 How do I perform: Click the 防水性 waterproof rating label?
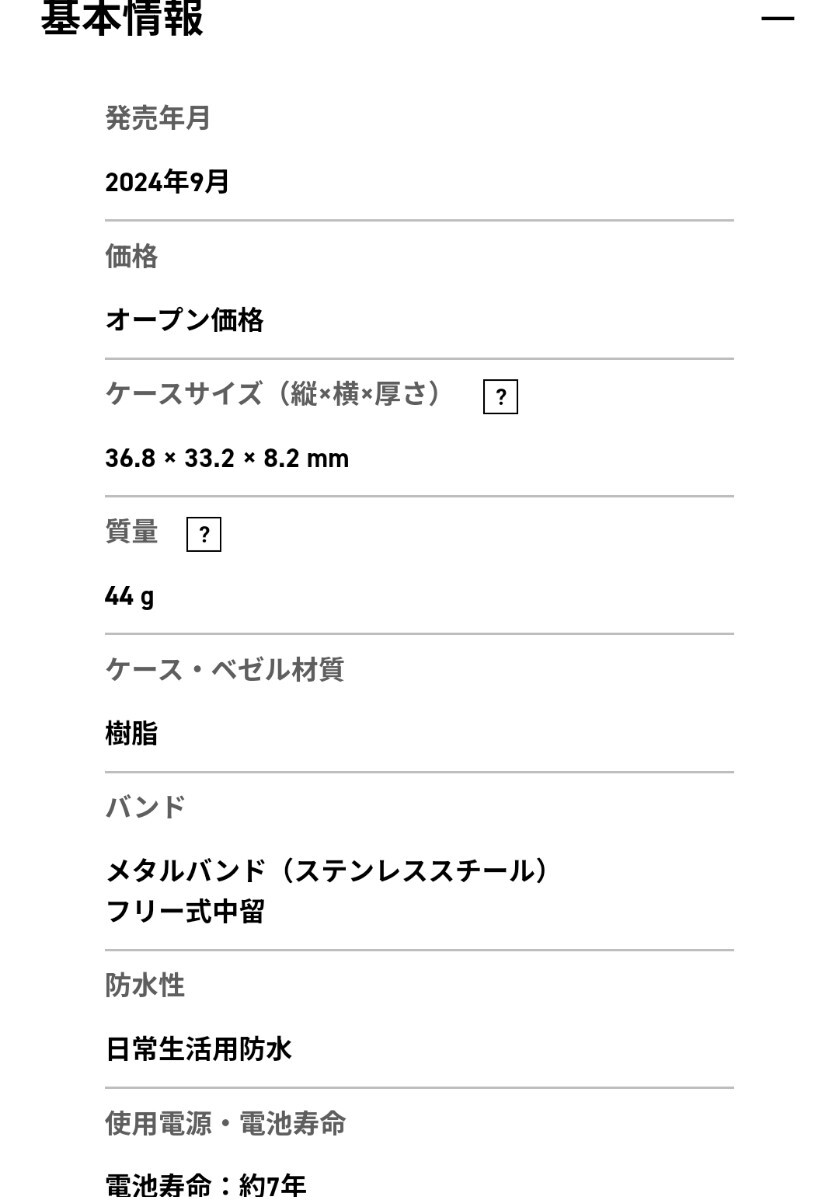(x=146, y=985)
